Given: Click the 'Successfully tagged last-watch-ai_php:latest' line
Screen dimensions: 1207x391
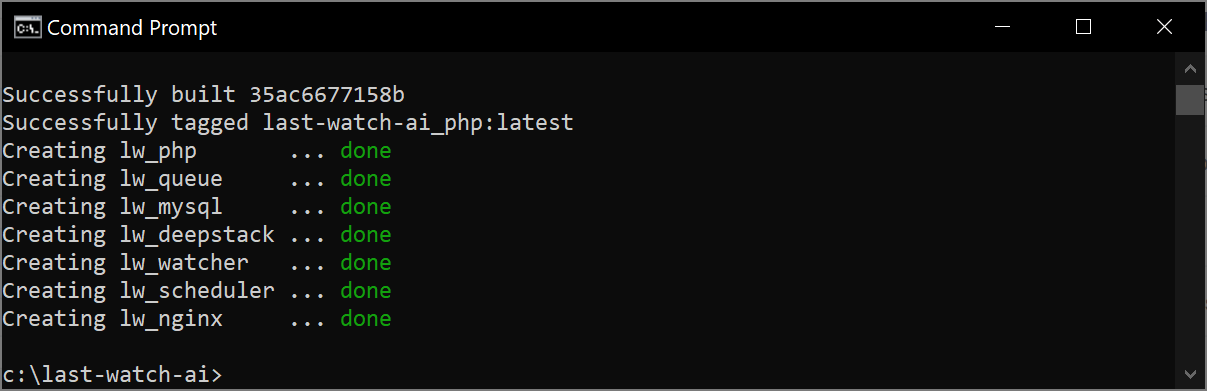Looking at the screenshot, I should [288, 123].
